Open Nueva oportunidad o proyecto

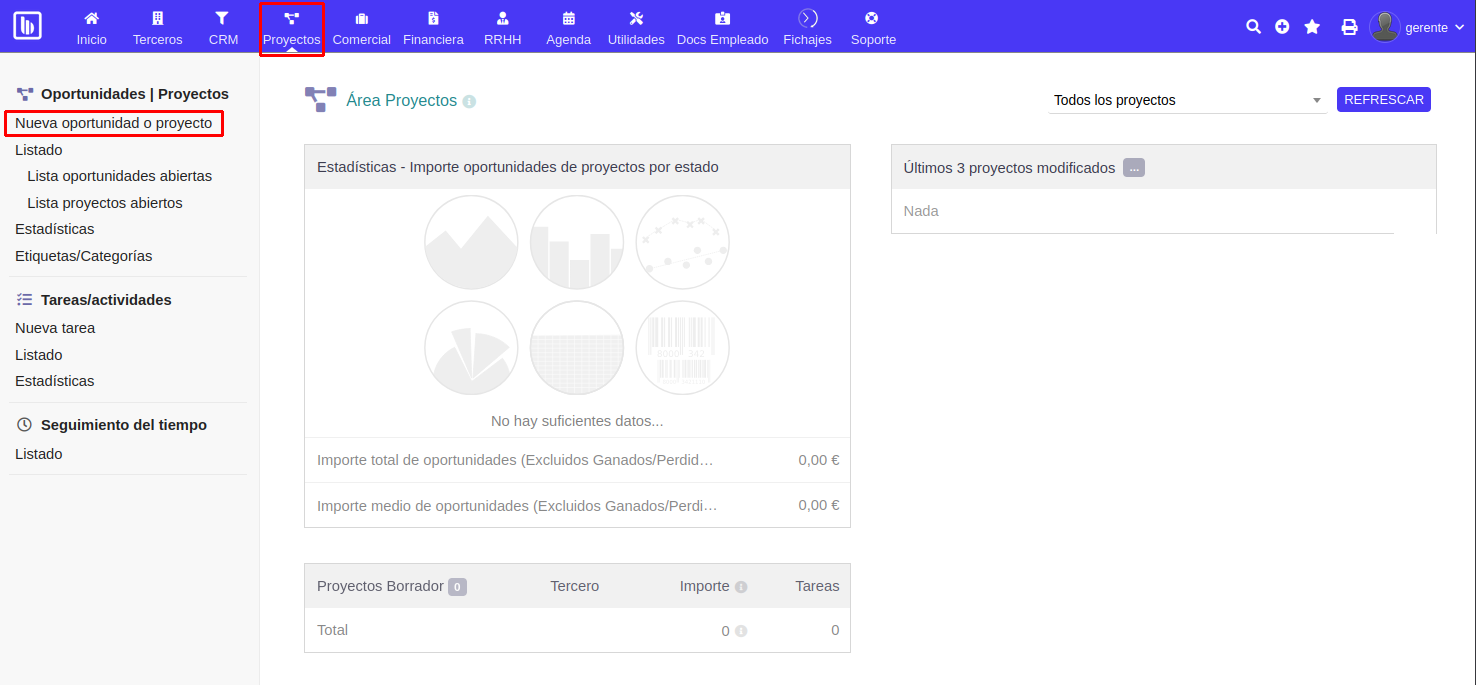pos(114,122)
